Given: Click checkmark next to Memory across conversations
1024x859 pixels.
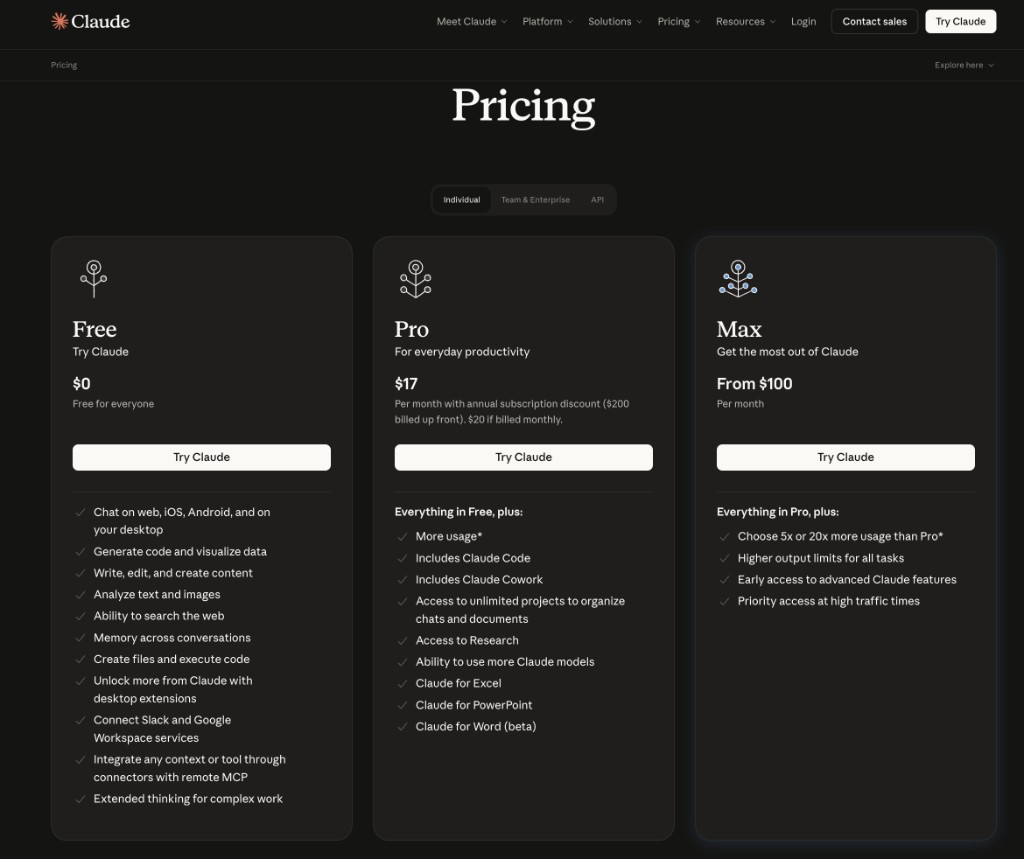Looking at the screenshot, I should tap(80, 638).
